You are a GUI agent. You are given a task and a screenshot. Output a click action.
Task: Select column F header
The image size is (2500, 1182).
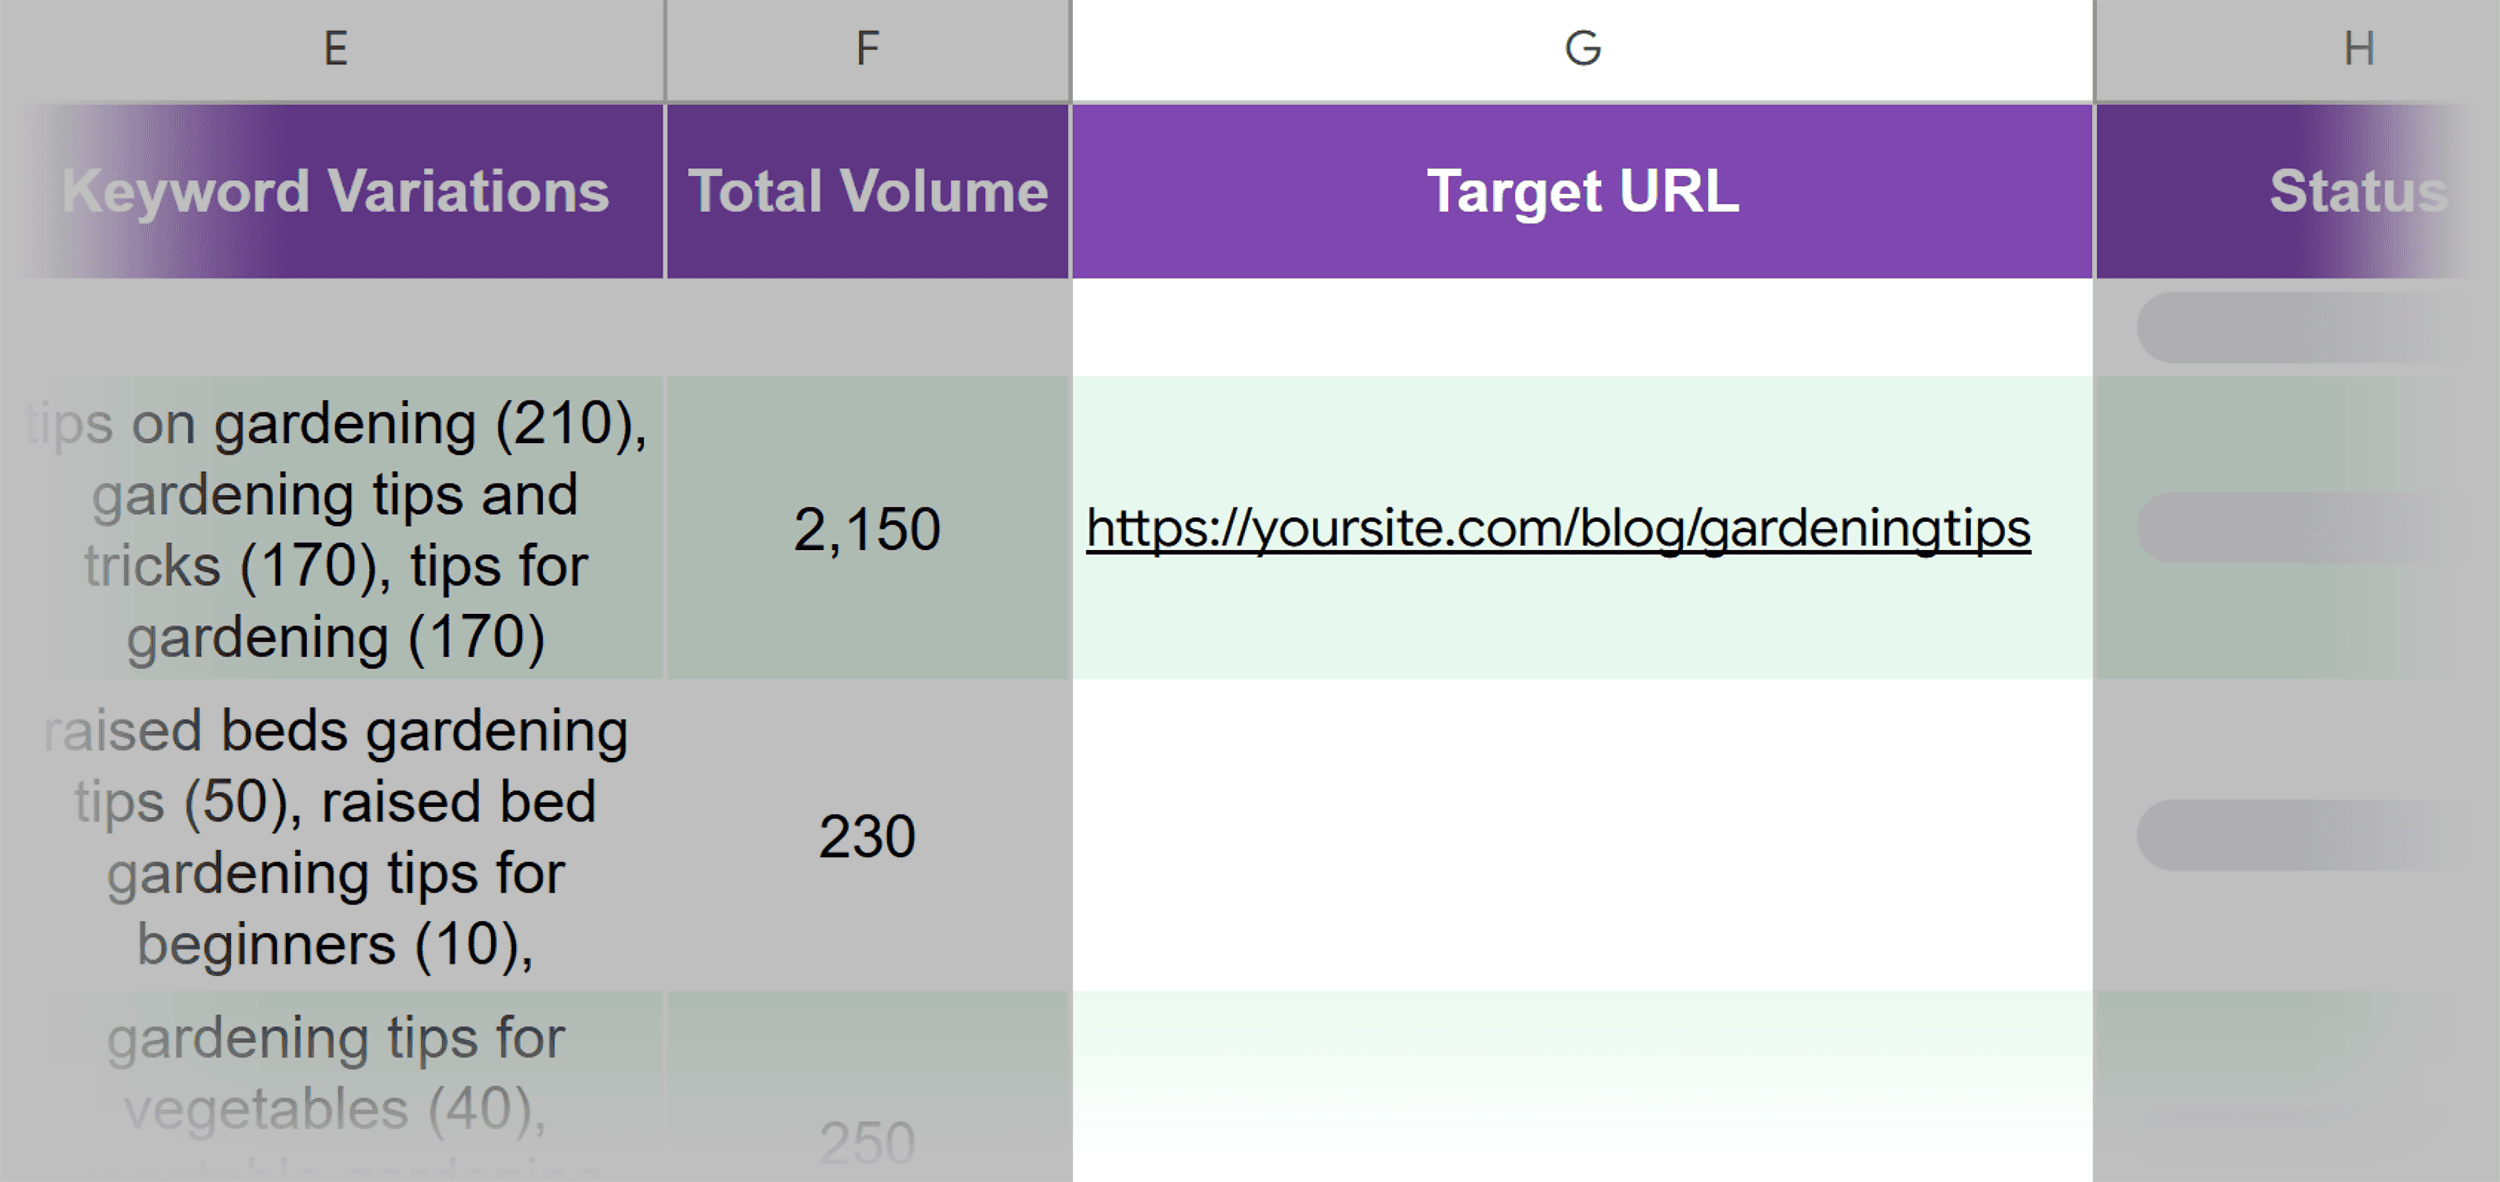coord(867,49)
